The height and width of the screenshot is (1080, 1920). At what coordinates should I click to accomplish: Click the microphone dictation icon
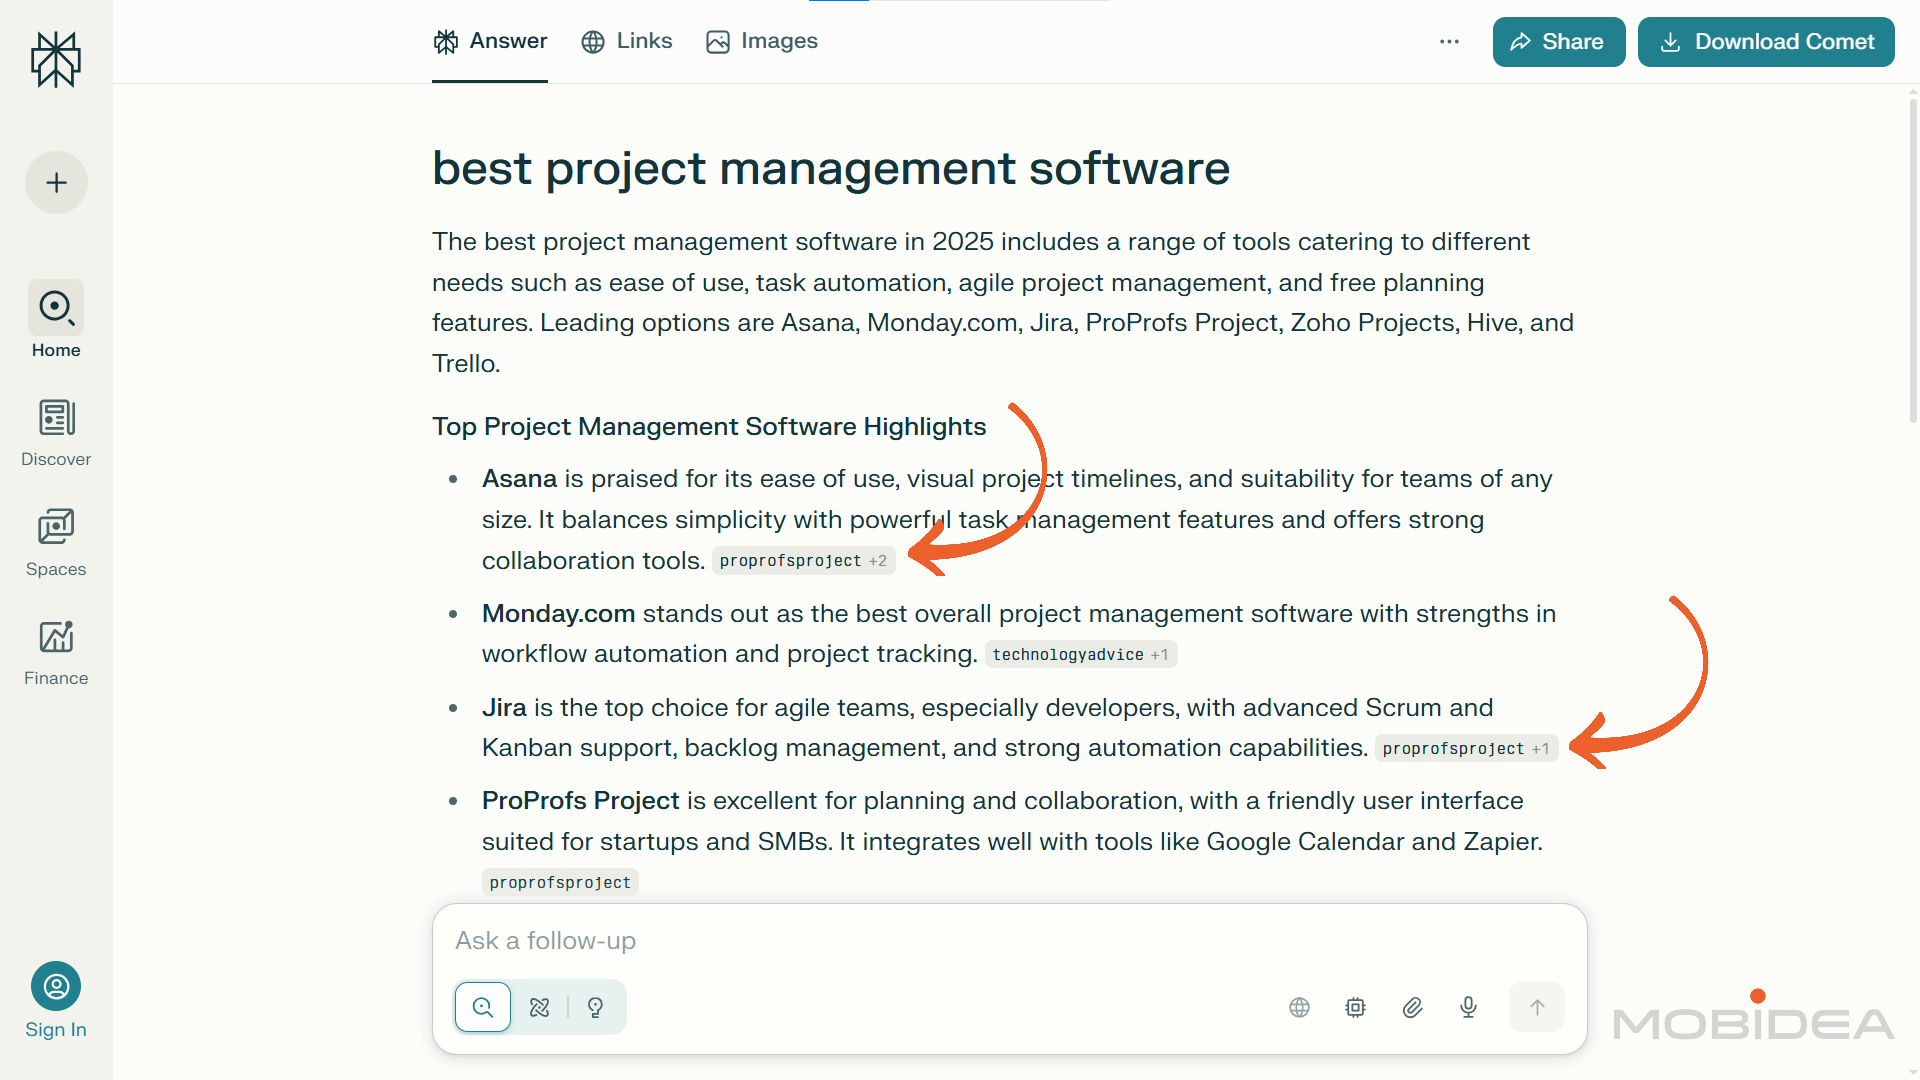pyautogui.click(x=1468, y=1007)
